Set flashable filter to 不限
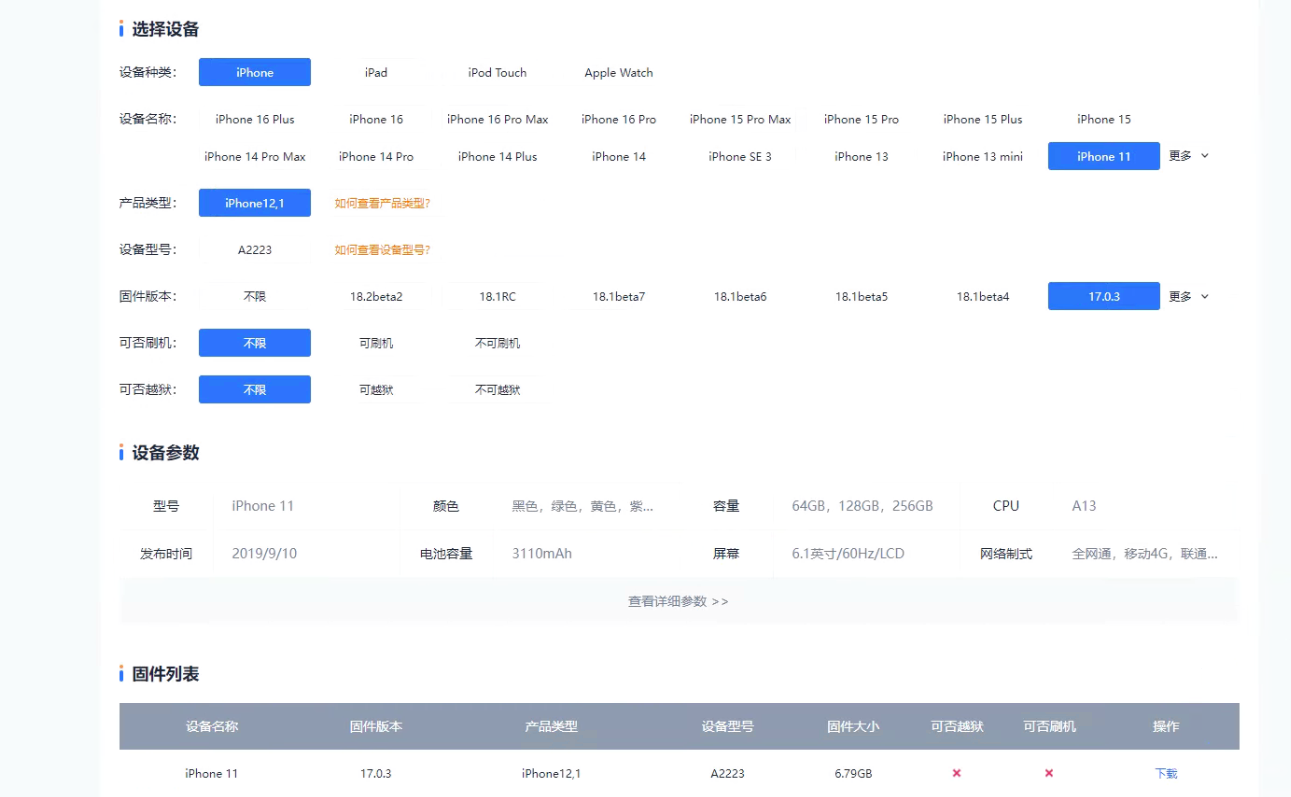This screenshot has width=1291, height=797. point(255,343)
